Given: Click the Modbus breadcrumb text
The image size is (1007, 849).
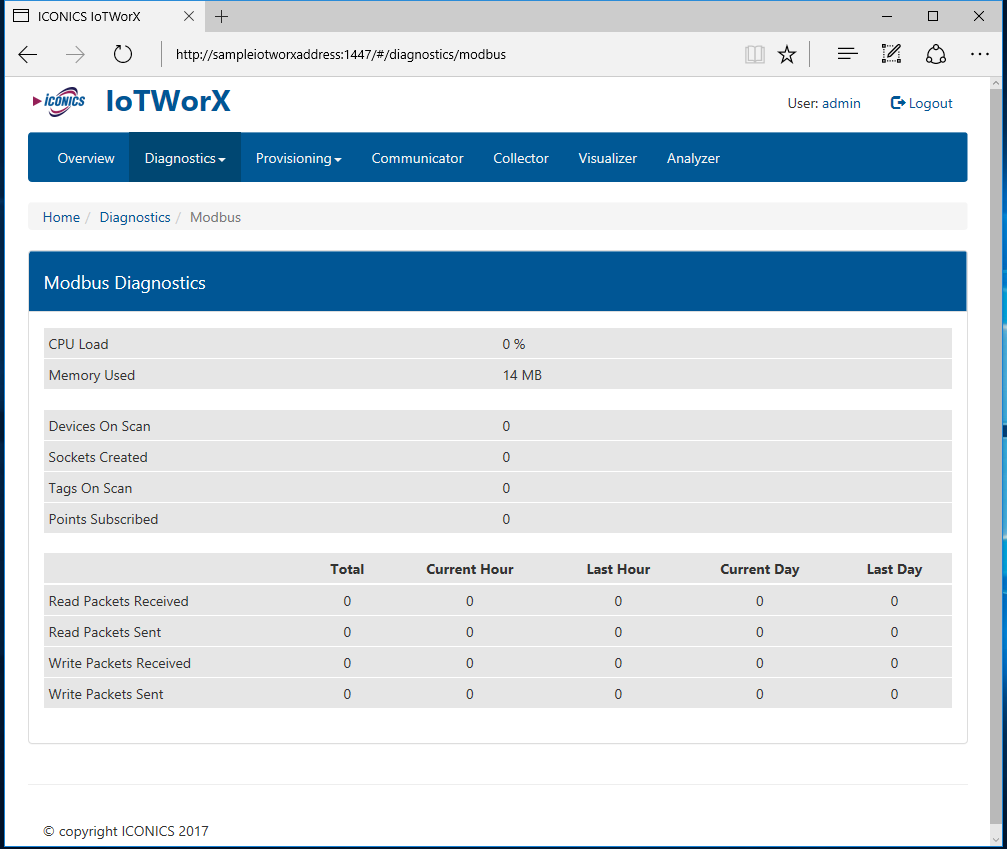Looking at the screenshot, I should click(x=215, y=217).
